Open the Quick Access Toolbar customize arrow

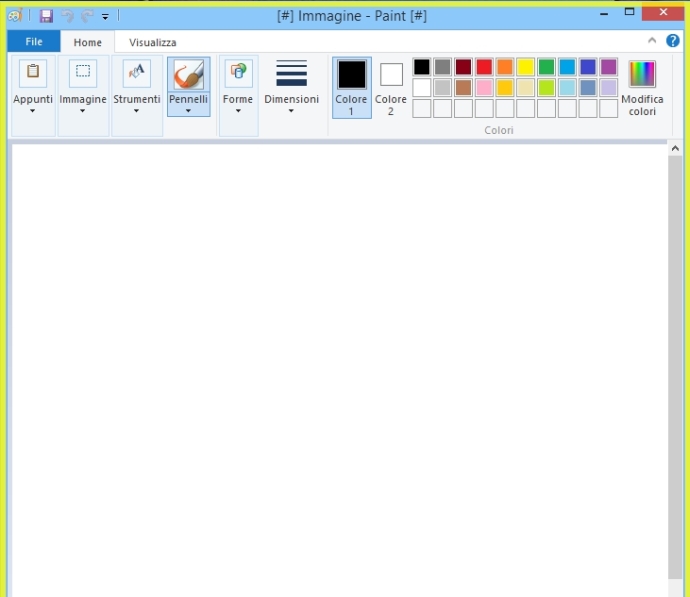105,17
